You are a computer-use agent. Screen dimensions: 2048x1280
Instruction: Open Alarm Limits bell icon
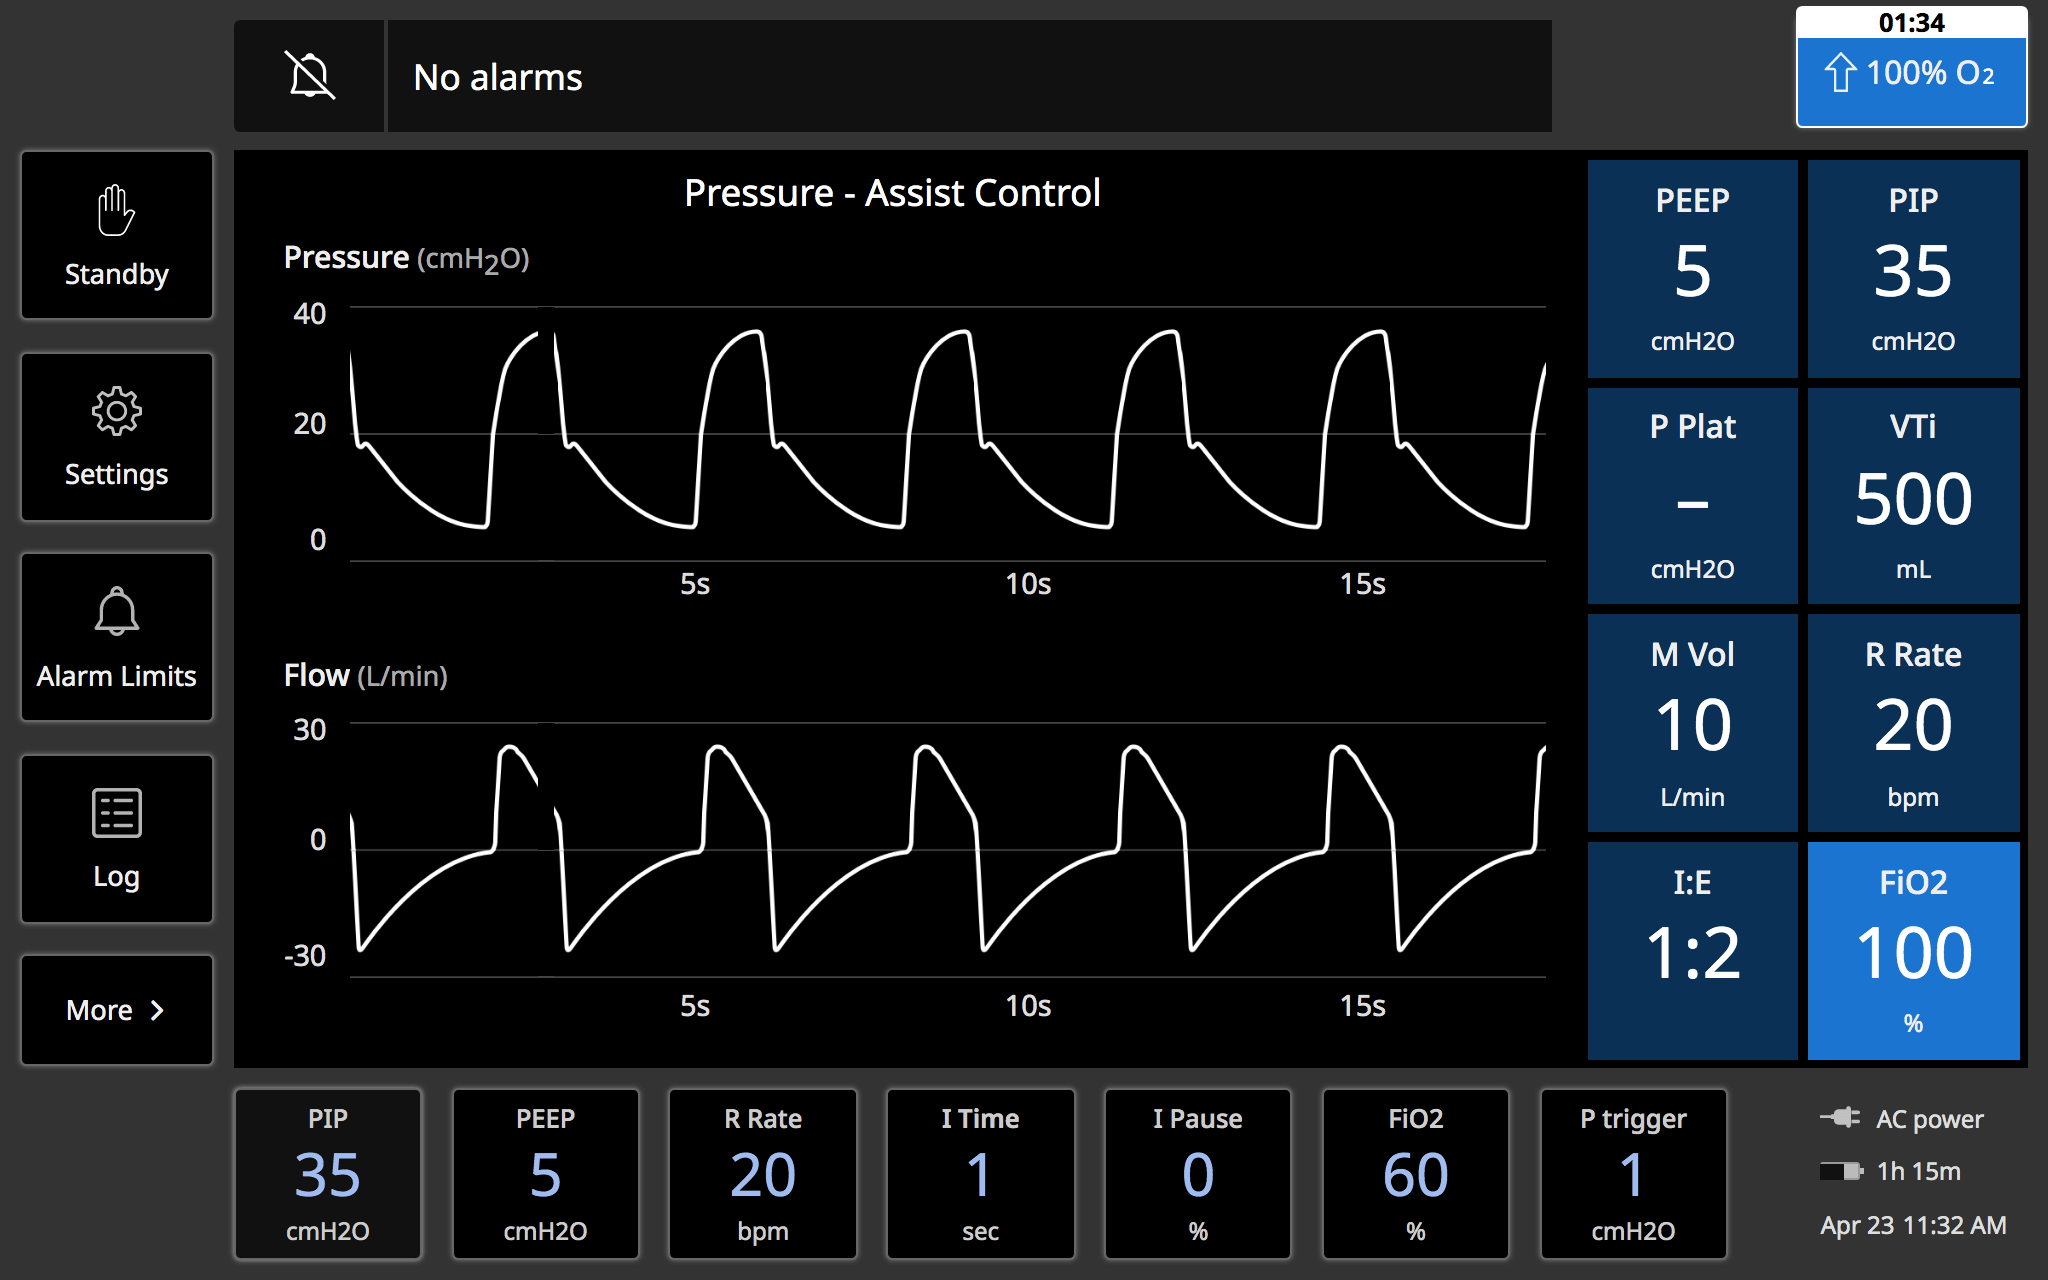point(117,611)
